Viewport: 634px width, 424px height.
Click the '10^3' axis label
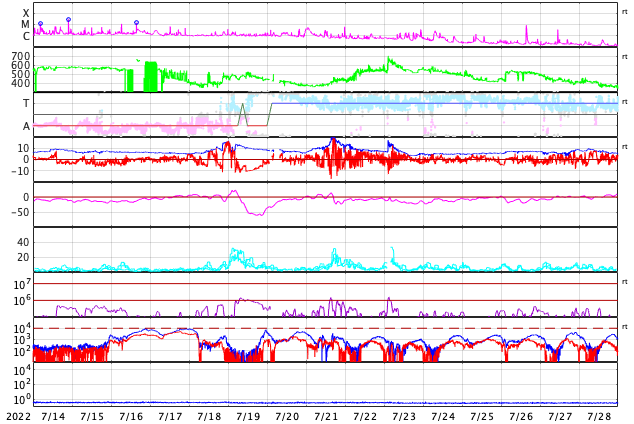(x=22, y=340)
